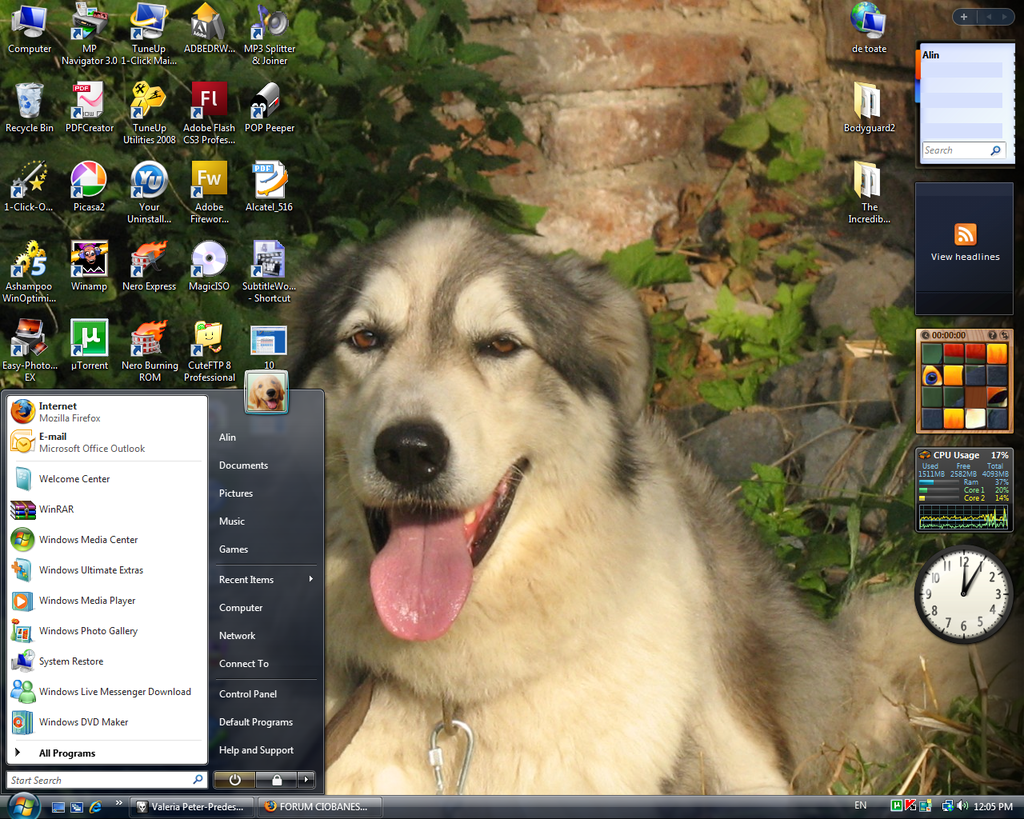This screenshot has width=1024, height=819.
Task: Select the 1-Click-Optimizer desktop icon
Action: tap(29, 187)
